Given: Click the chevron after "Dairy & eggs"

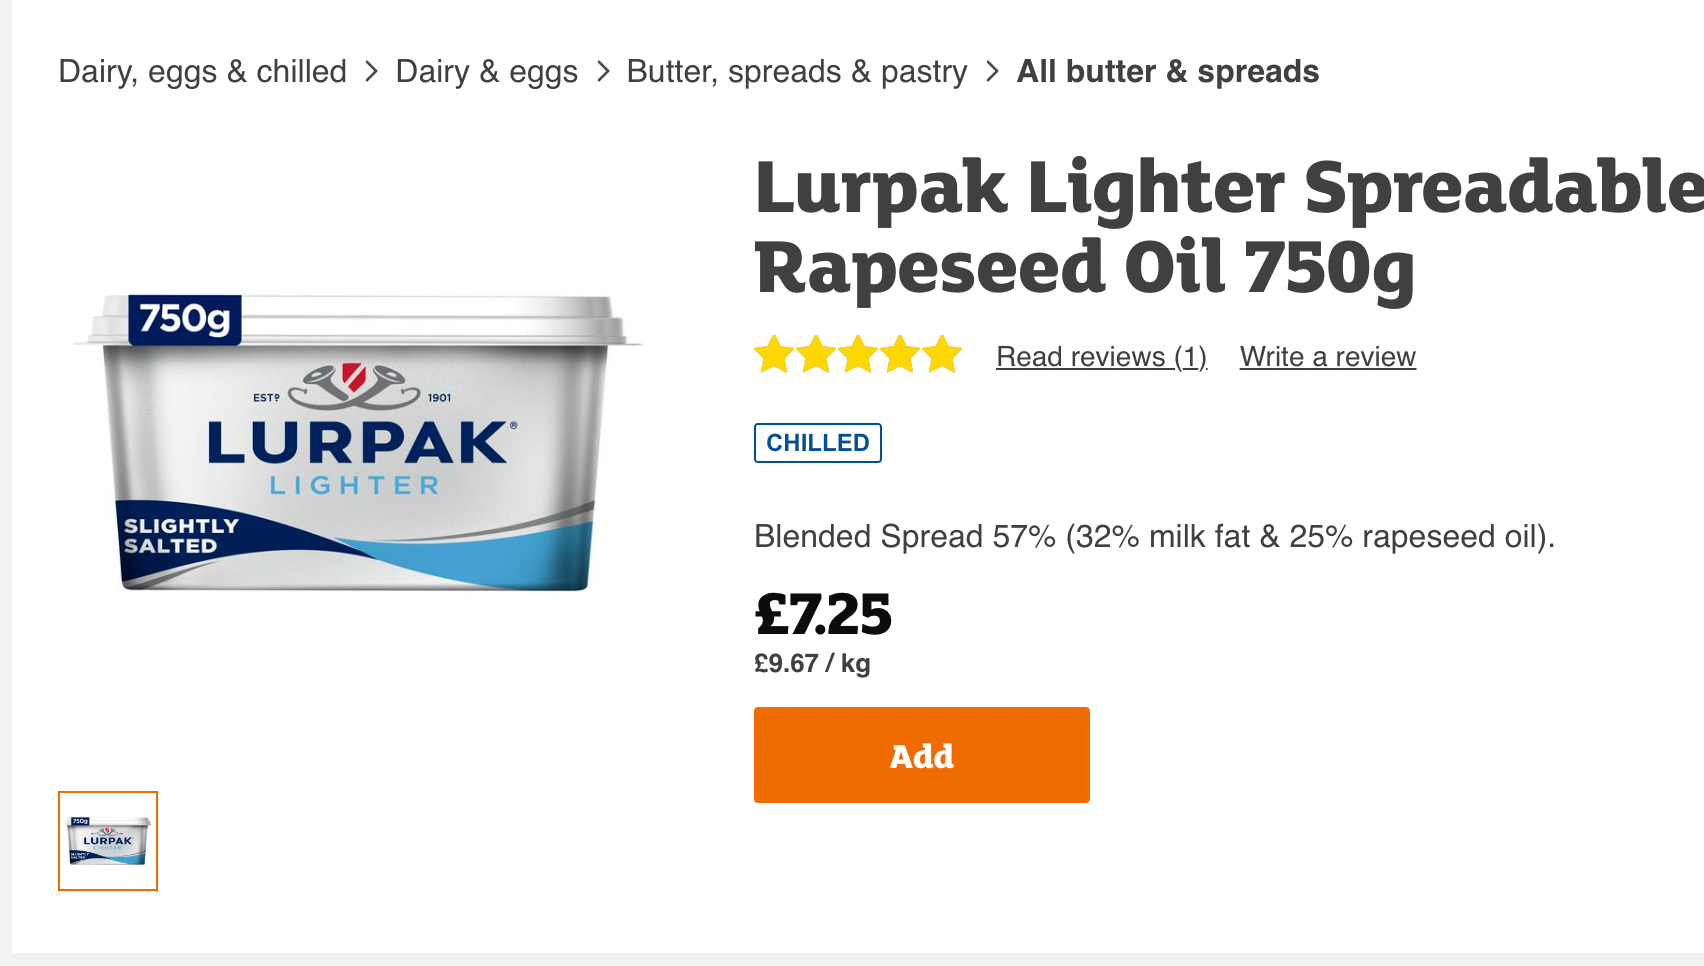Looking at the screenshot, I should [x=602, y=71].
